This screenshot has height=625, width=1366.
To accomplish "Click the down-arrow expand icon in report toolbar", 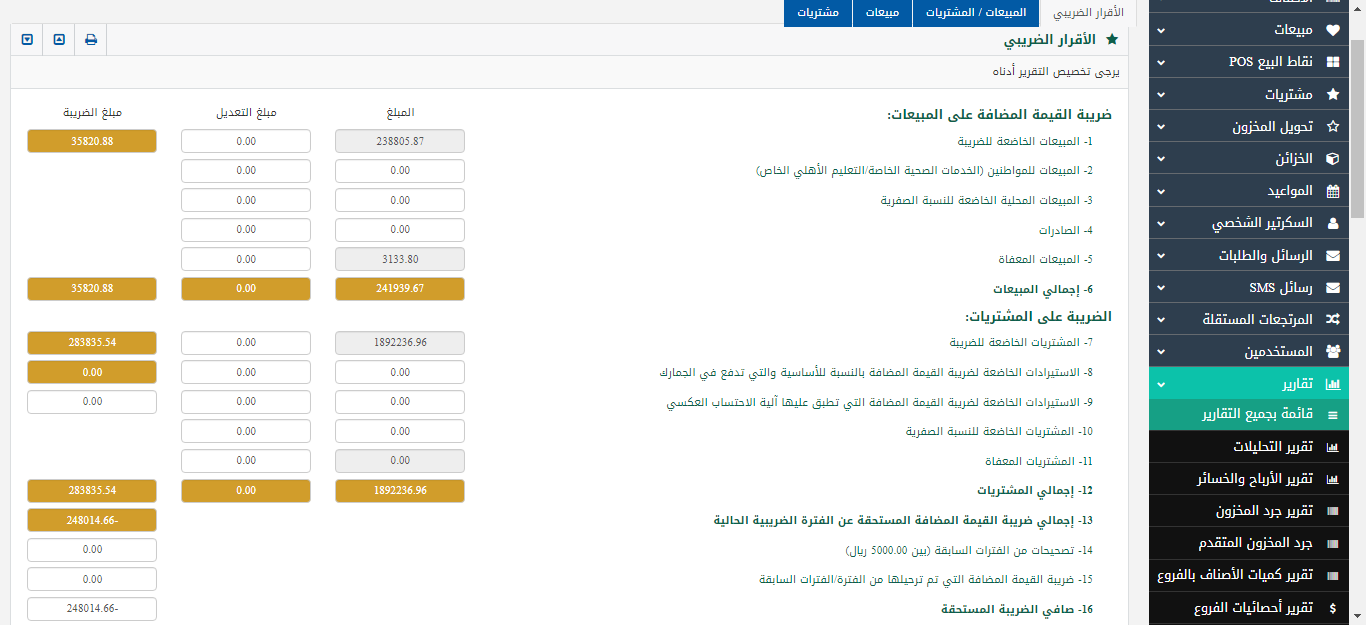I will [x=27, y=40].
